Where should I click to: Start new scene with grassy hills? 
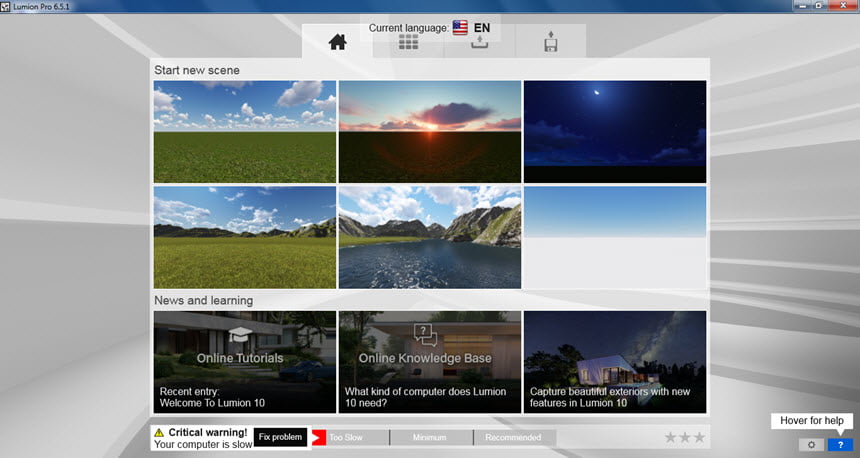tap(245, 237)
